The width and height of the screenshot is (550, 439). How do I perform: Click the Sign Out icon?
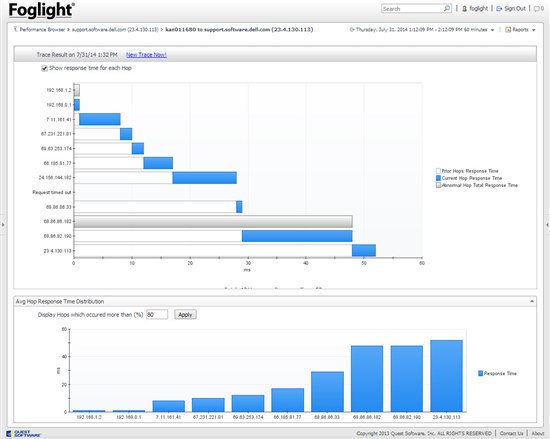pyautogui.click(x=499, y=9)
